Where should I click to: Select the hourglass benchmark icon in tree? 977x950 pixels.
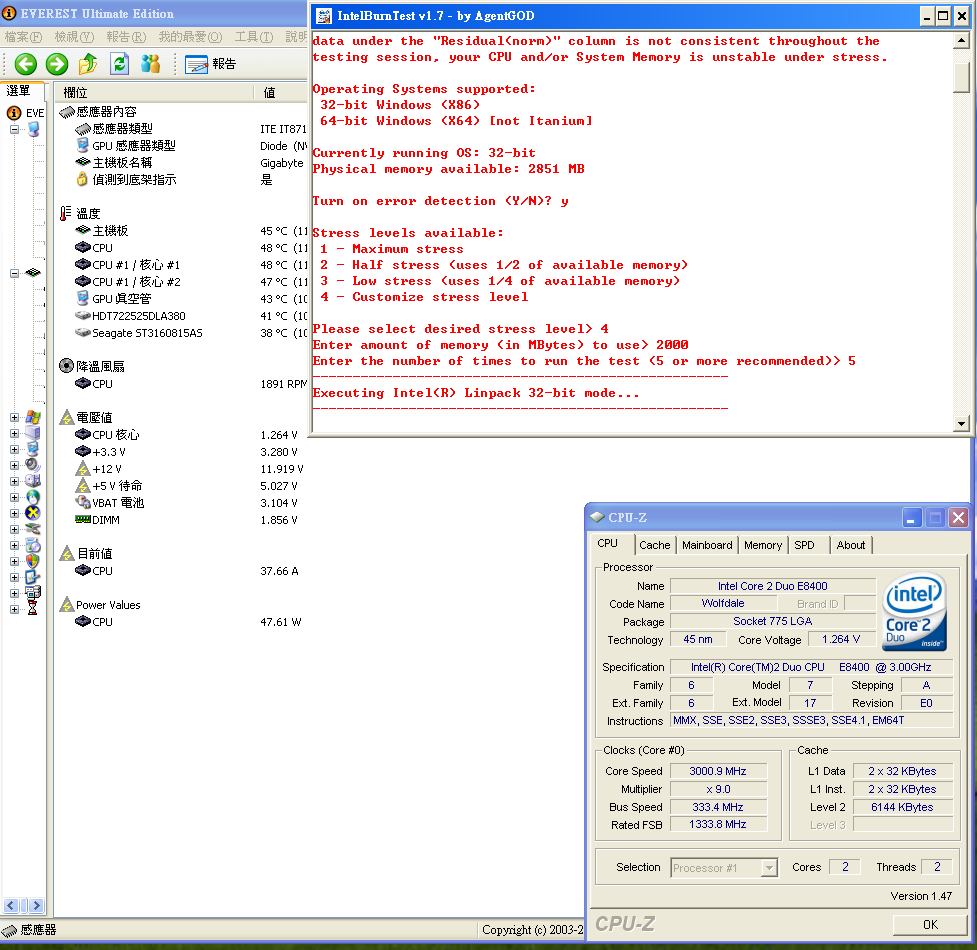tap(33, 609)
